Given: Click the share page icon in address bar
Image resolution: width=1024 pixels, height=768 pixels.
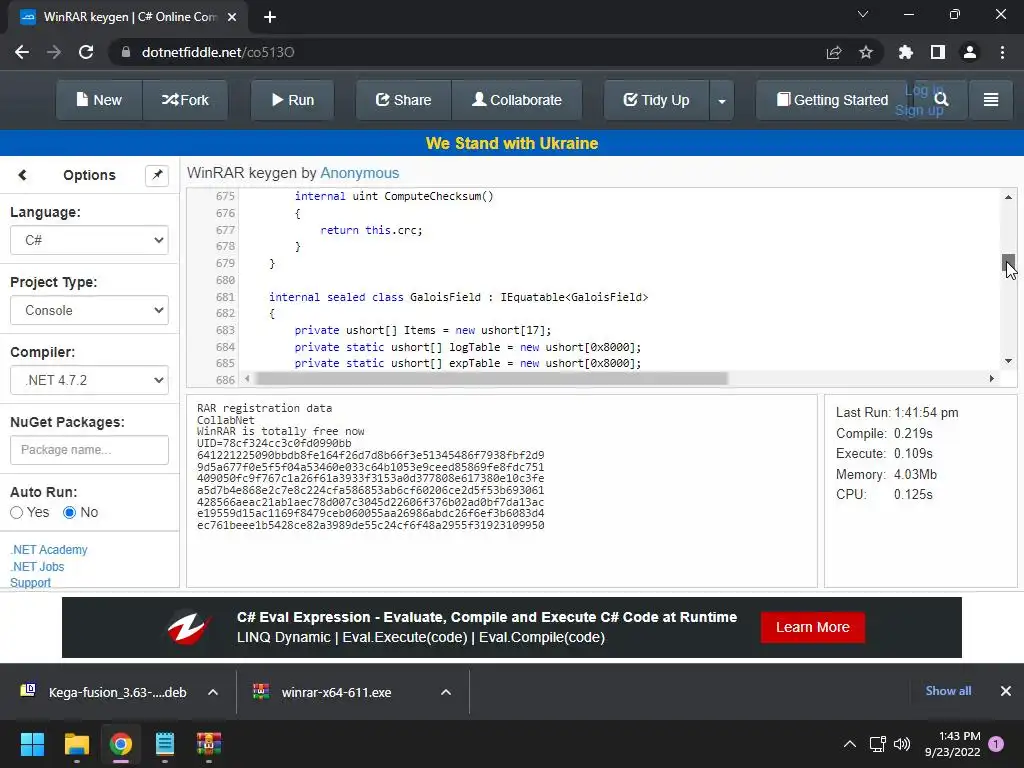Looking at the screenshot, I should [834, 52].
